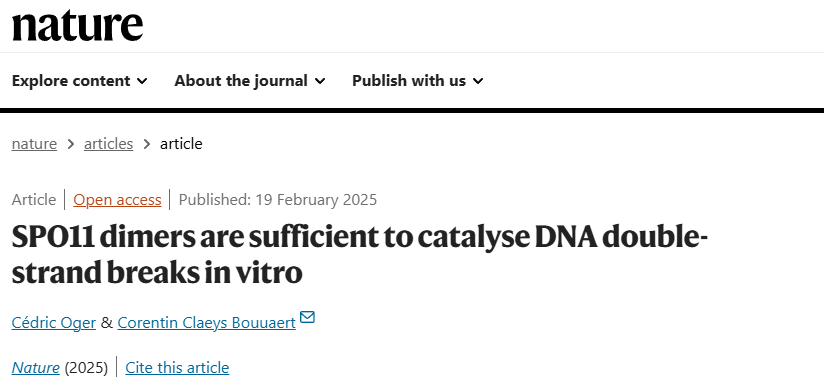Open Cite this article link
This screenshot has width=824, height=390.
(177, 367)
